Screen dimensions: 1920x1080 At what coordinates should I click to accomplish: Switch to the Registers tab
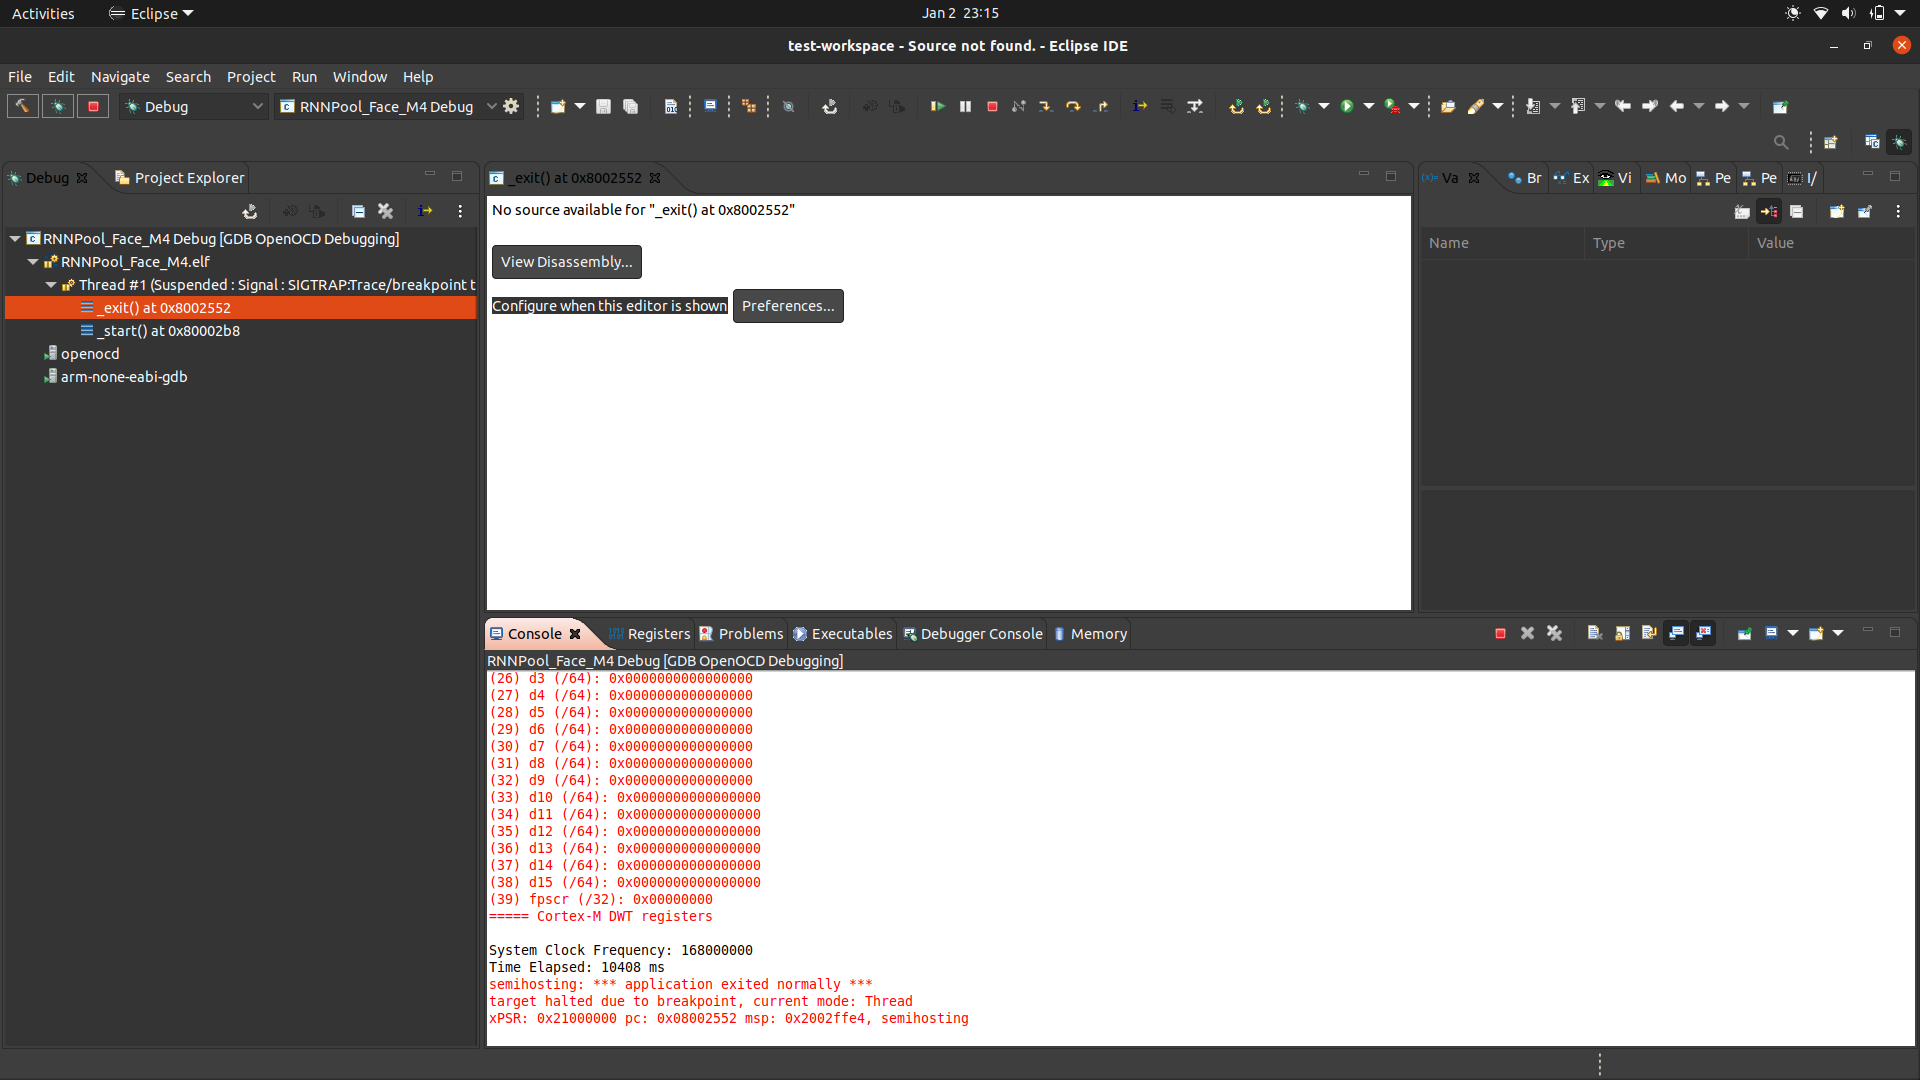tap(650, 634)
